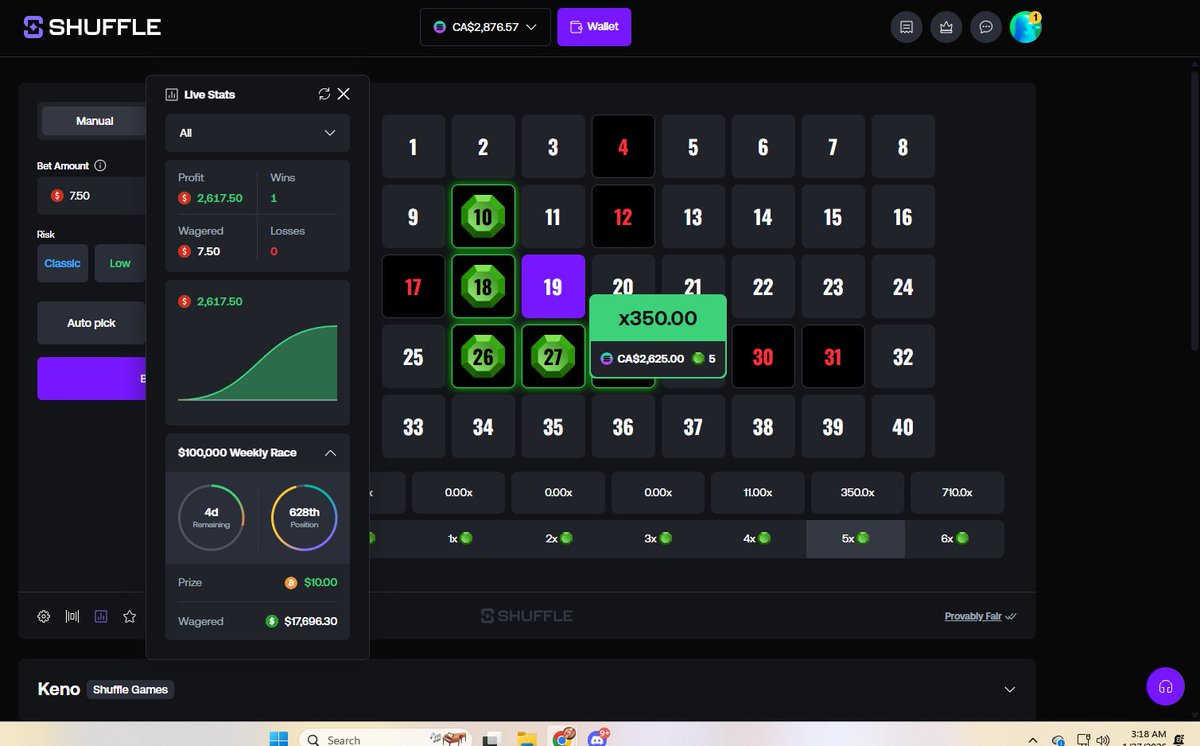Select the Manual betting tab
Screen dimensions: 1200x746
[95, 121]
